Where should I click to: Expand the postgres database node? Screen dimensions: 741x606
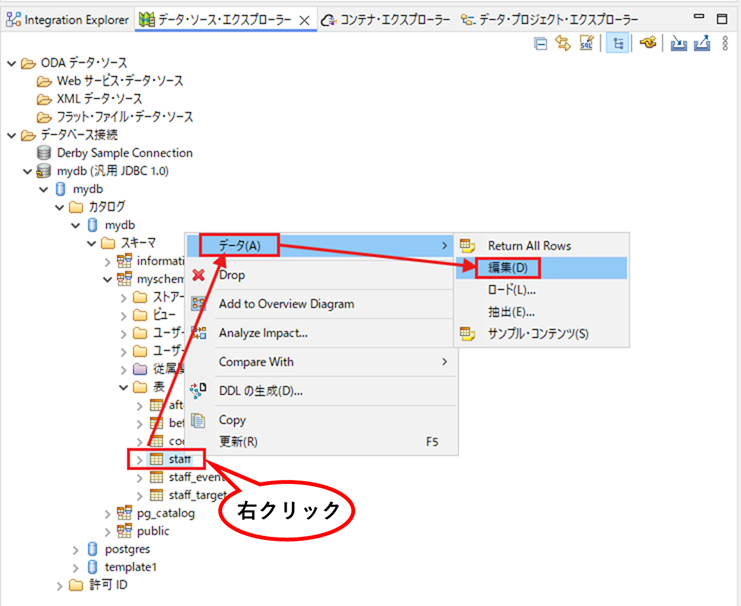pos(76,550)
